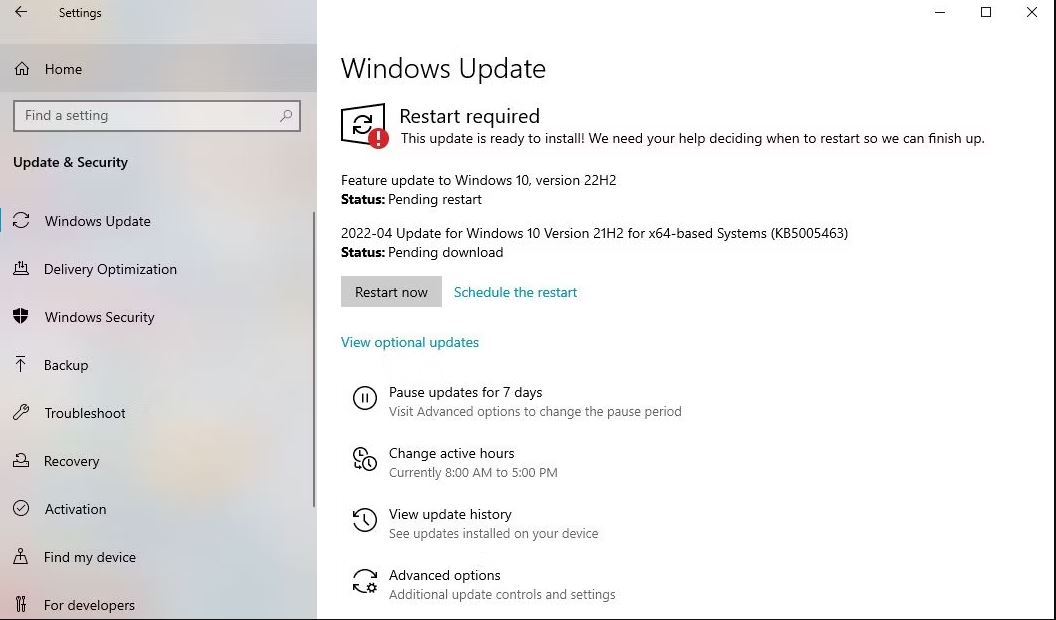Click 'Feature update to Windows 10, version 22H2' text
The image size is (1056, 620).
click(x=478, y=180)
